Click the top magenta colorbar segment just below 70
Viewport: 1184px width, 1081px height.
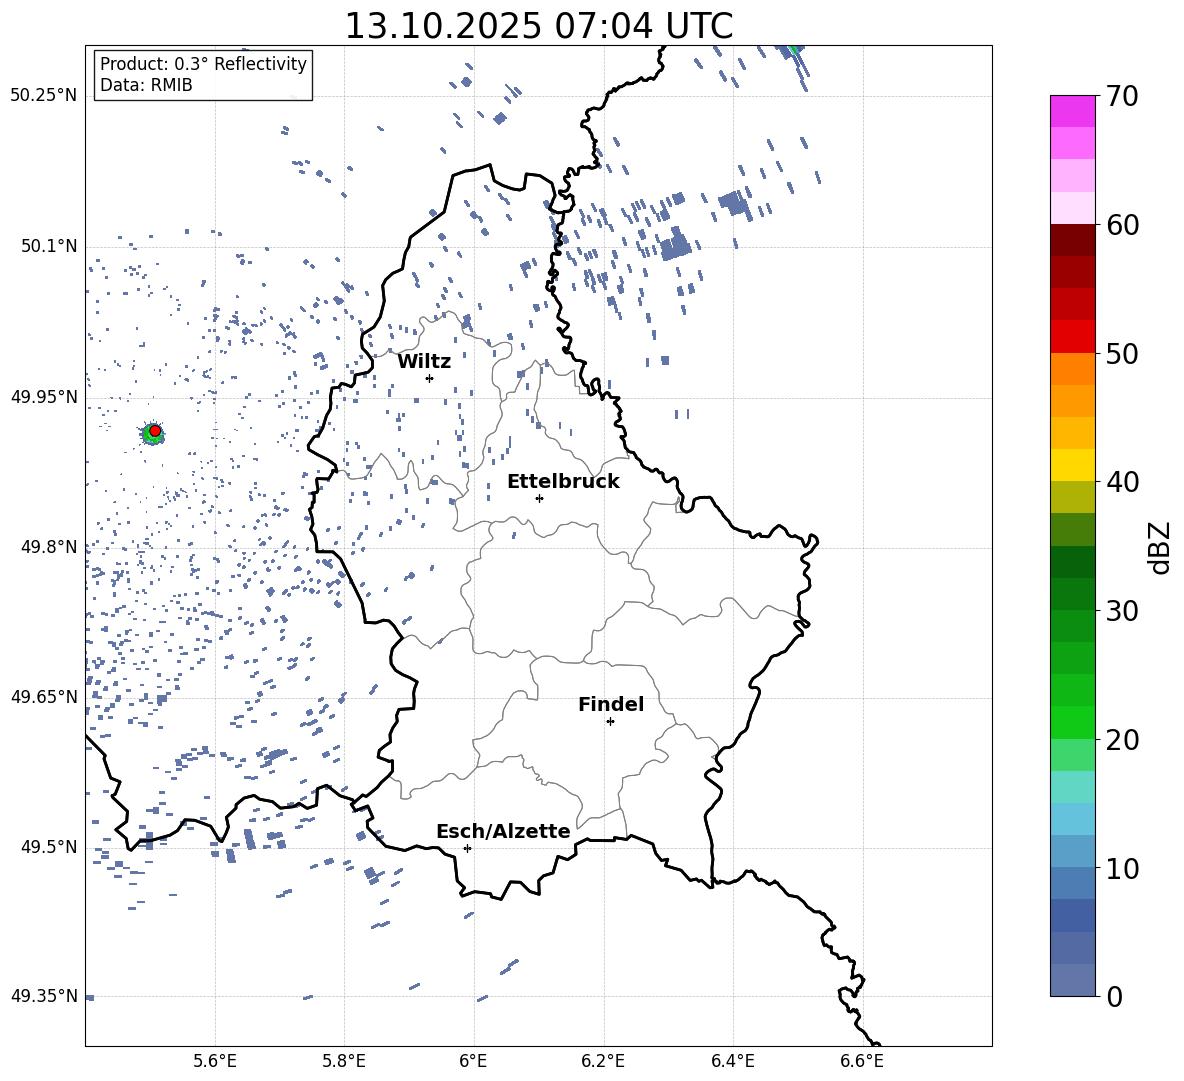pyautogui.click(x=1072, y=111)
